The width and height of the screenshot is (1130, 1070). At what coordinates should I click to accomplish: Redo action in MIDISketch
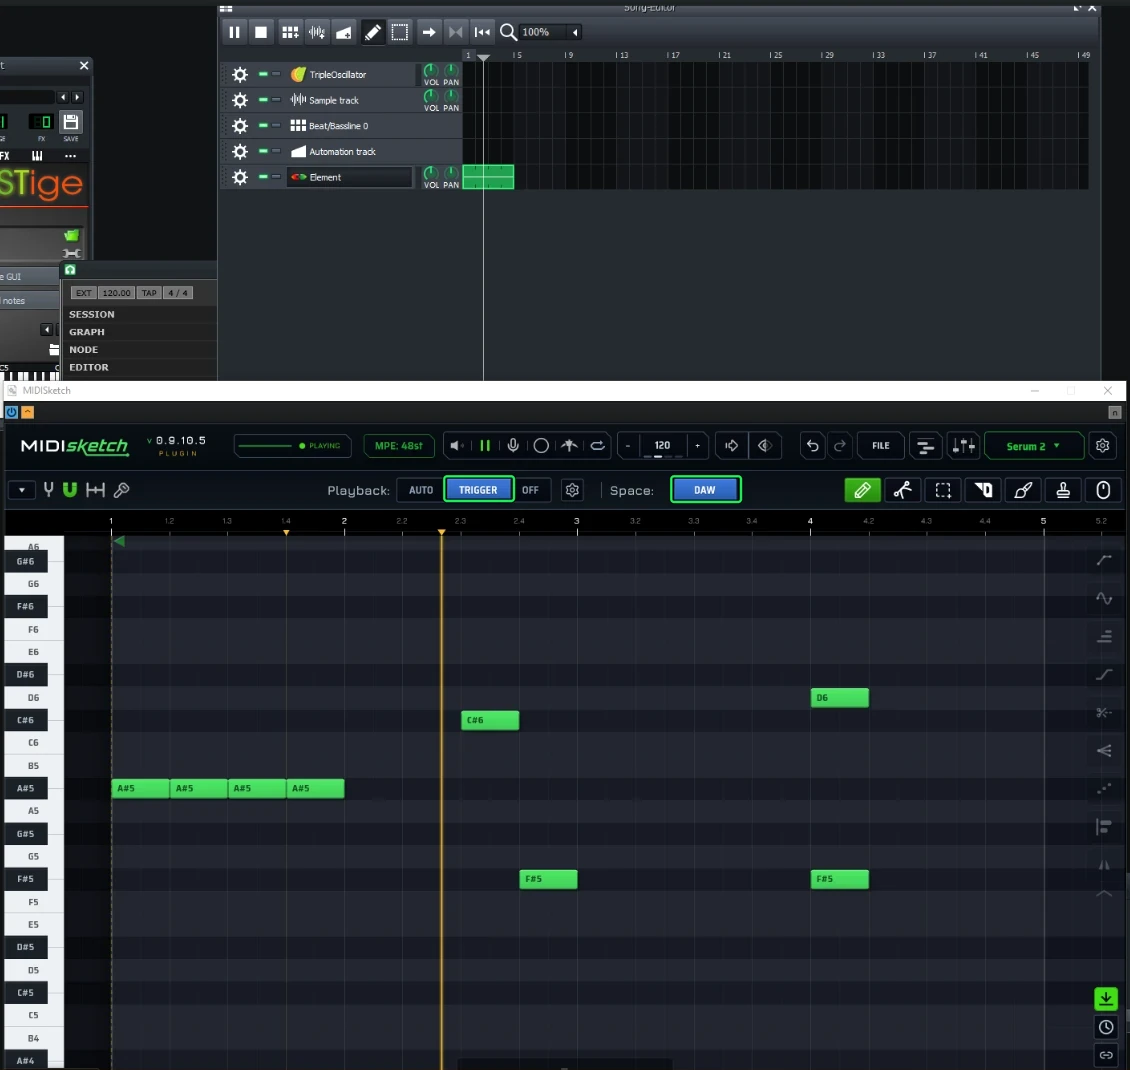[840, 446]
